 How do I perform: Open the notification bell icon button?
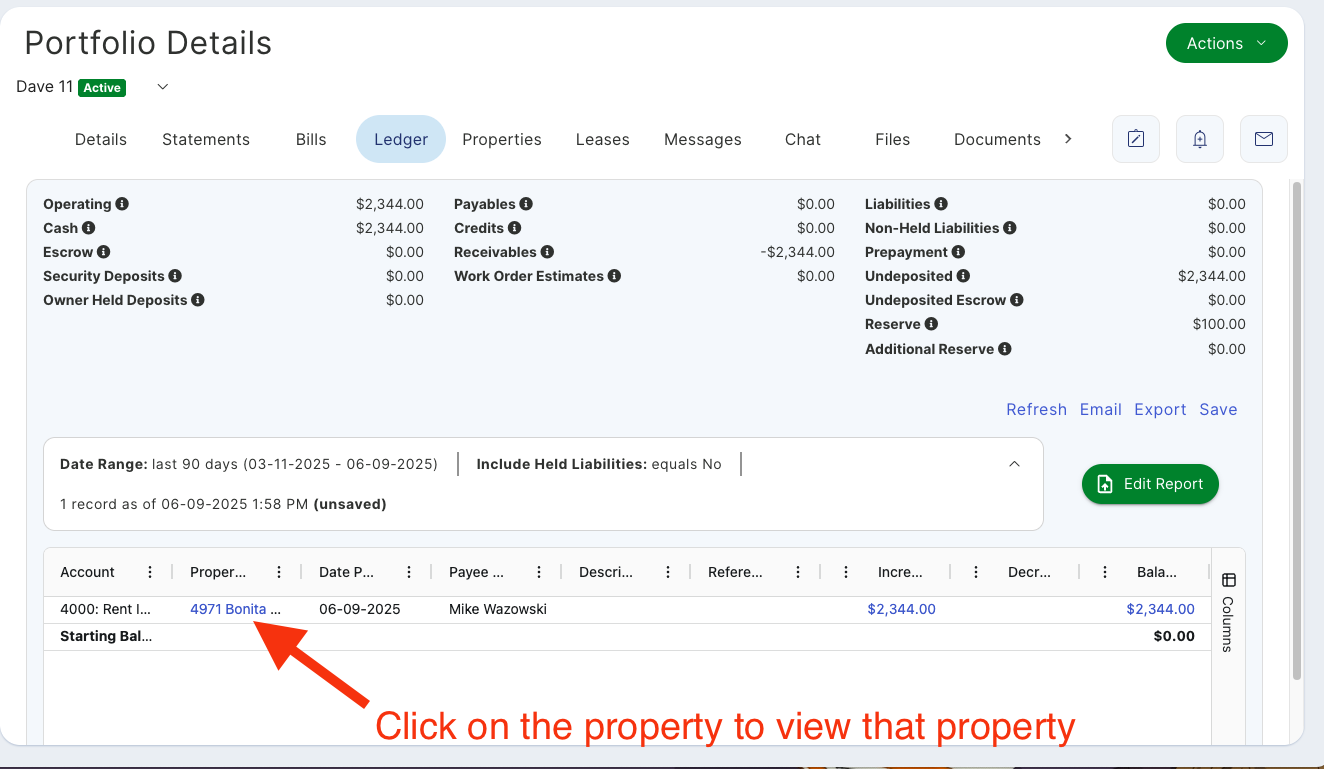pyautogui.click(x=1200, y=139)
